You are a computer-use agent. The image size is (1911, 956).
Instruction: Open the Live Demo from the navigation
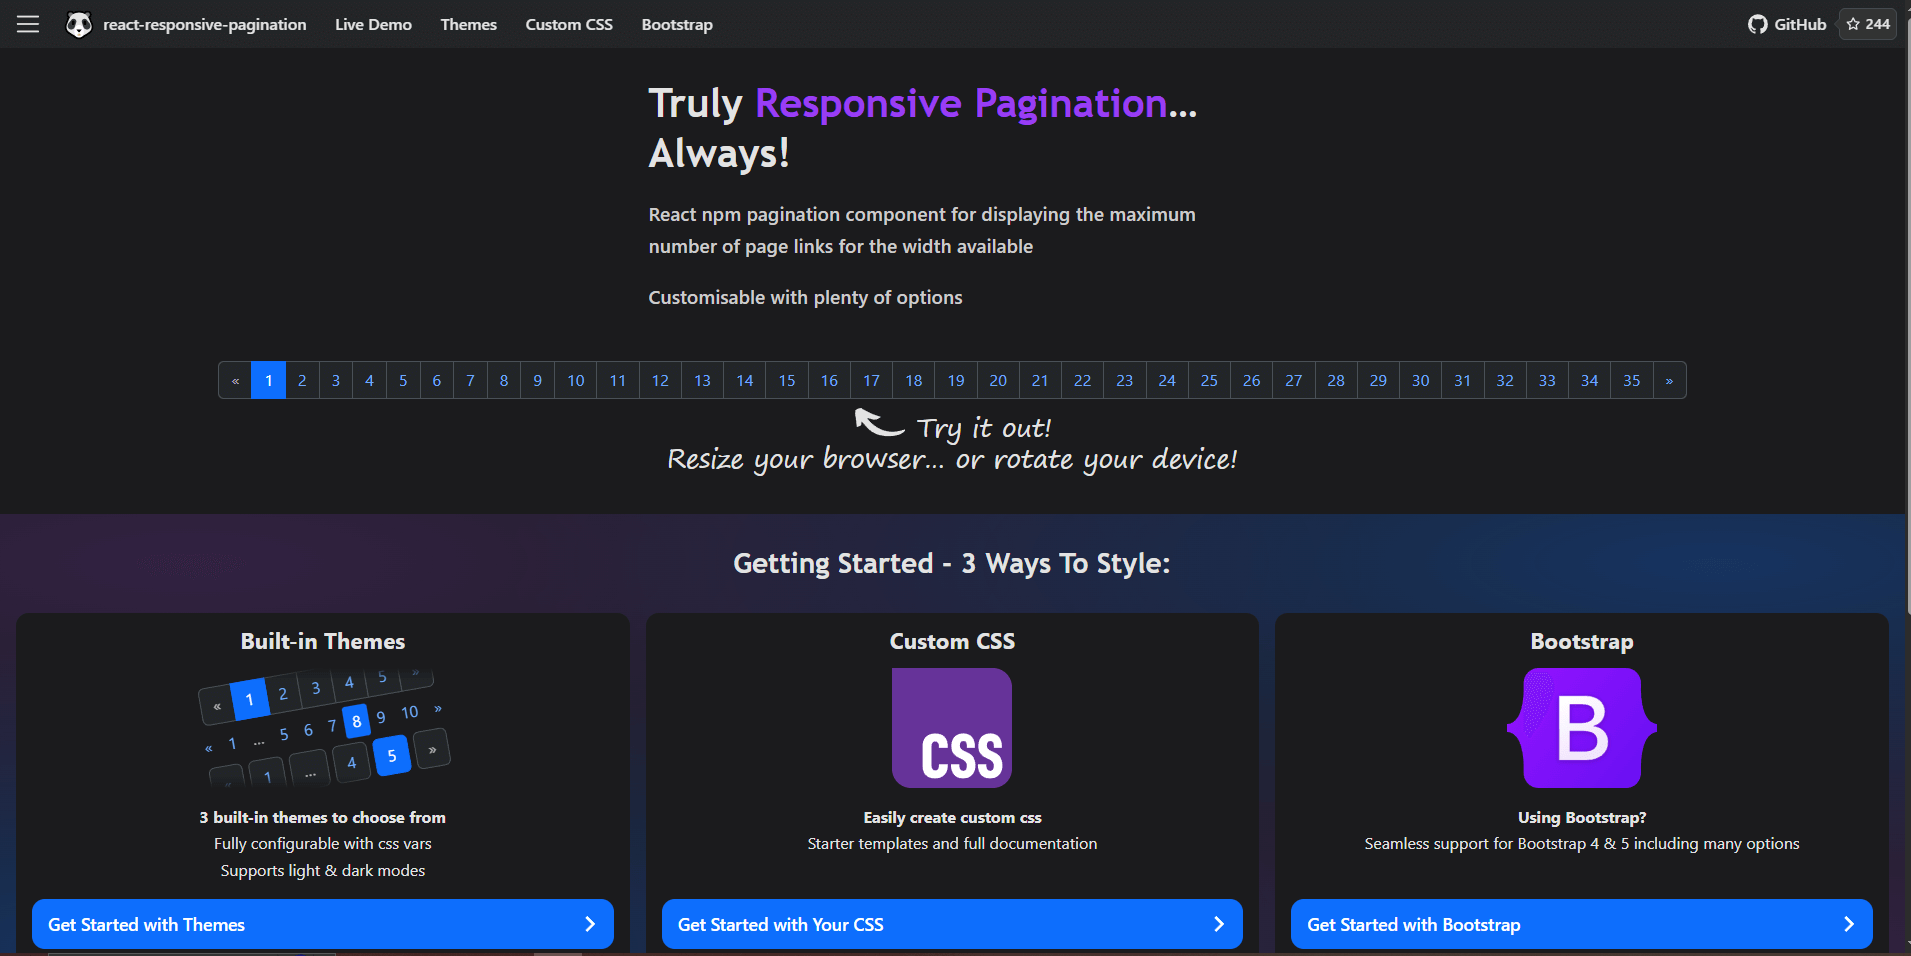point(373,24)
